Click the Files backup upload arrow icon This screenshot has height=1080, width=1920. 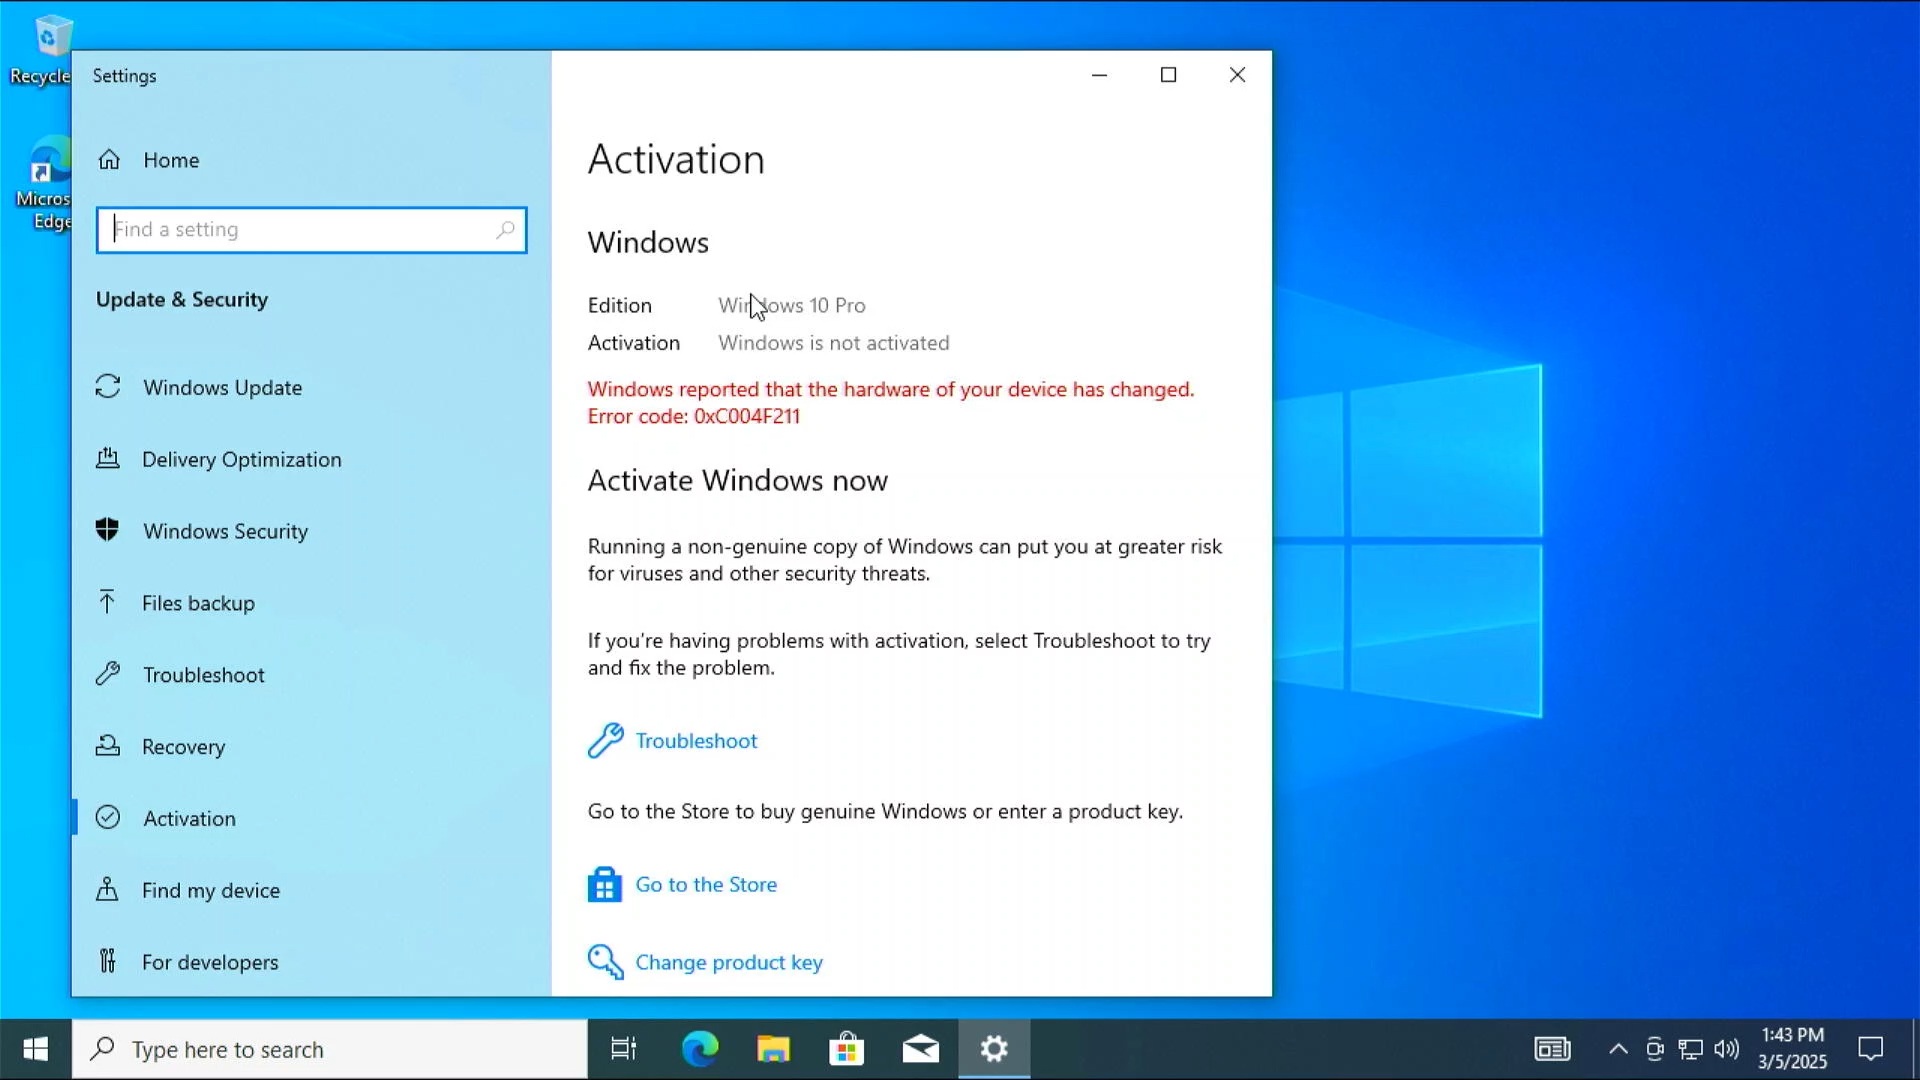tap(107, 601)
